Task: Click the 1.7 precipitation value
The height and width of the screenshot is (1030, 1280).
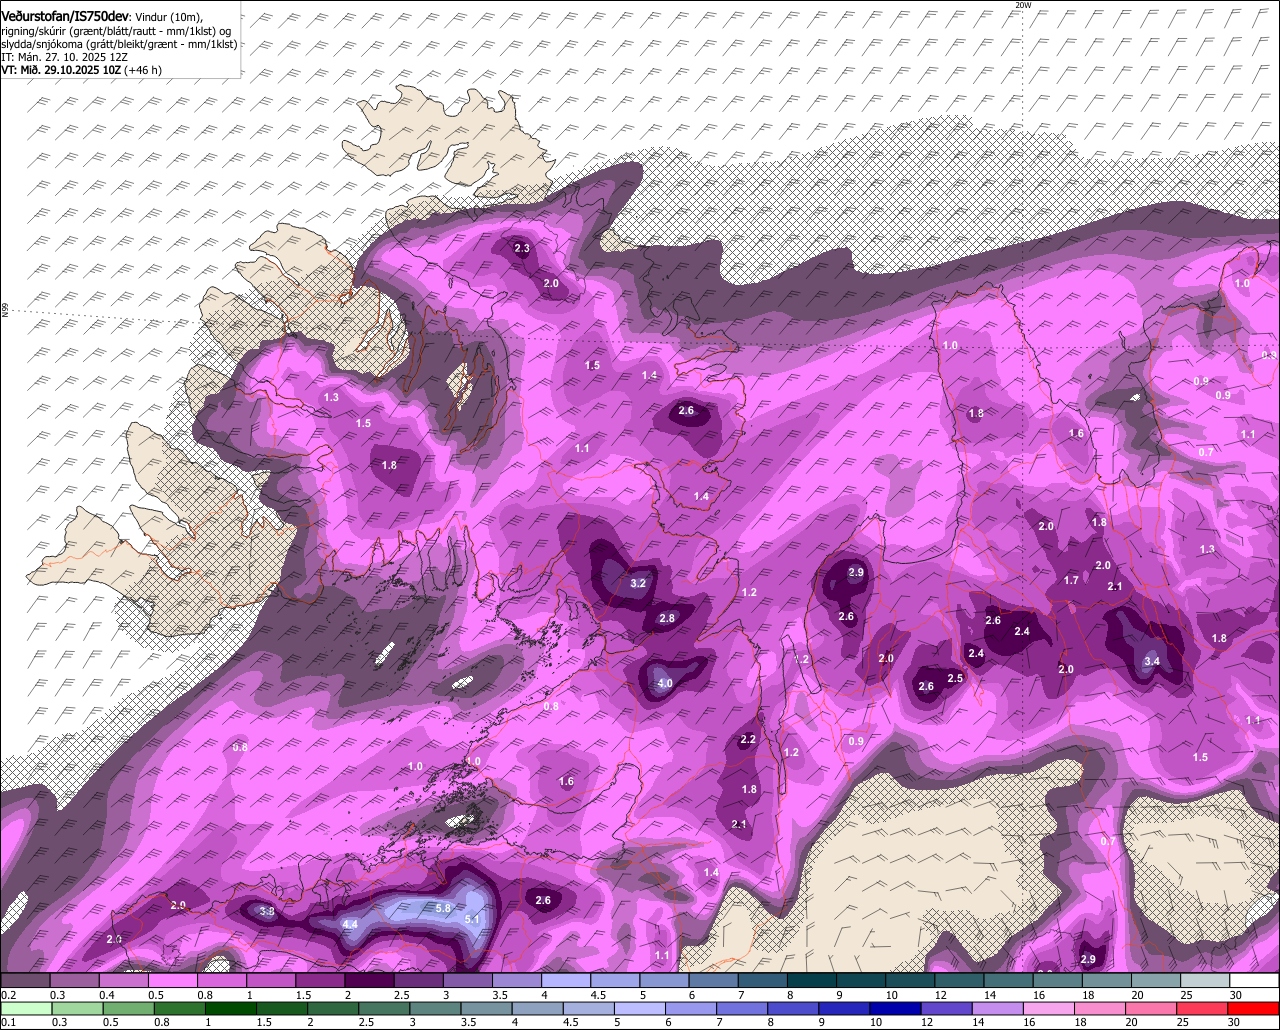Action: [x=1071, y=580]
